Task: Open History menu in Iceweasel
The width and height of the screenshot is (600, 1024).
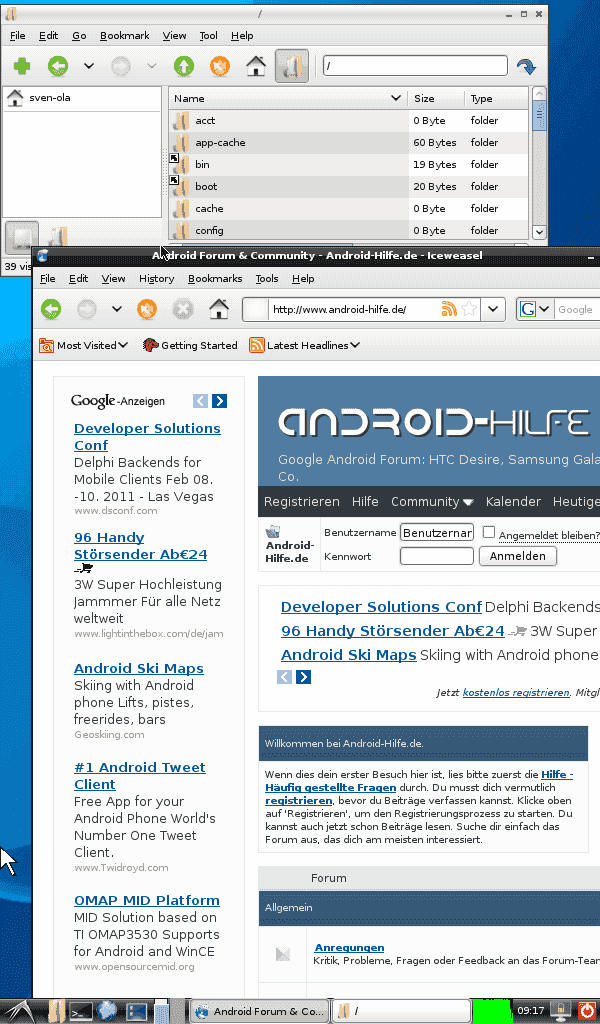Action: click(x=157, y=279)
